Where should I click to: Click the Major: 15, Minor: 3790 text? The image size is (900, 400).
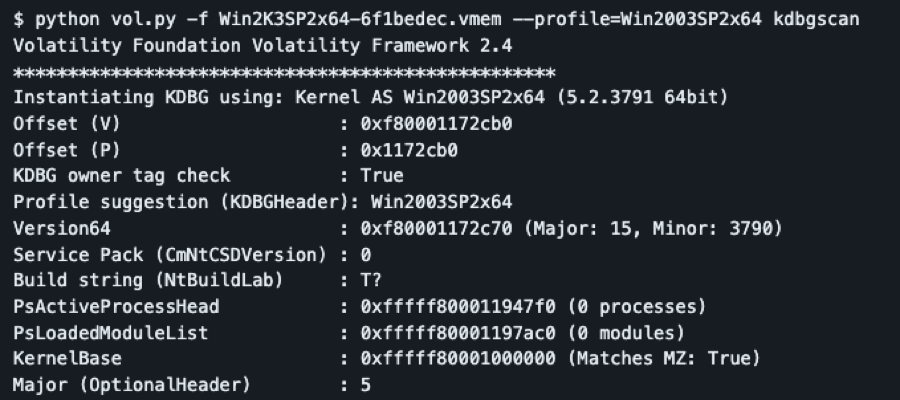(x=653, y=228)
